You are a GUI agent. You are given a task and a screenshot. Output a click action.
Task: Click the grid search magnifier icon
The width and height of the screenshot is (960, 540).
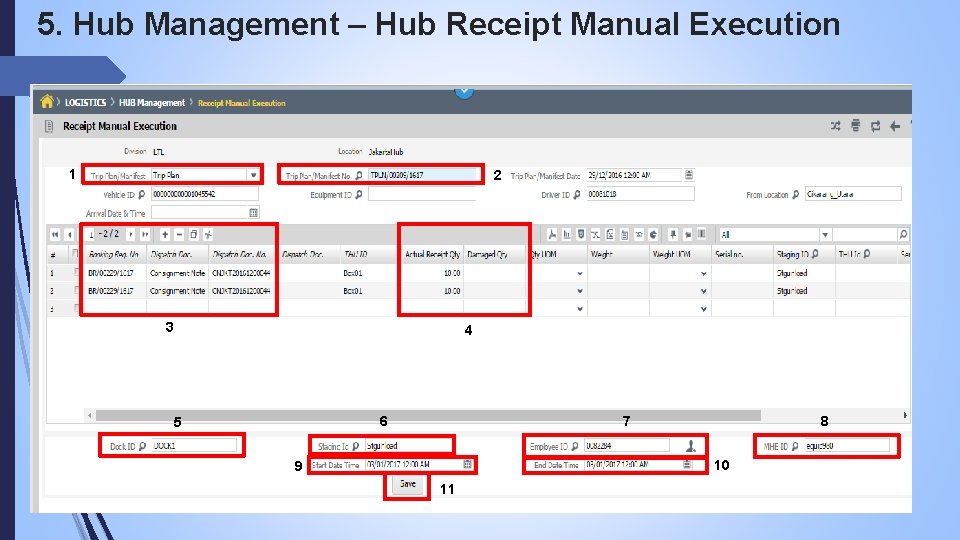(x=903, y=234)
